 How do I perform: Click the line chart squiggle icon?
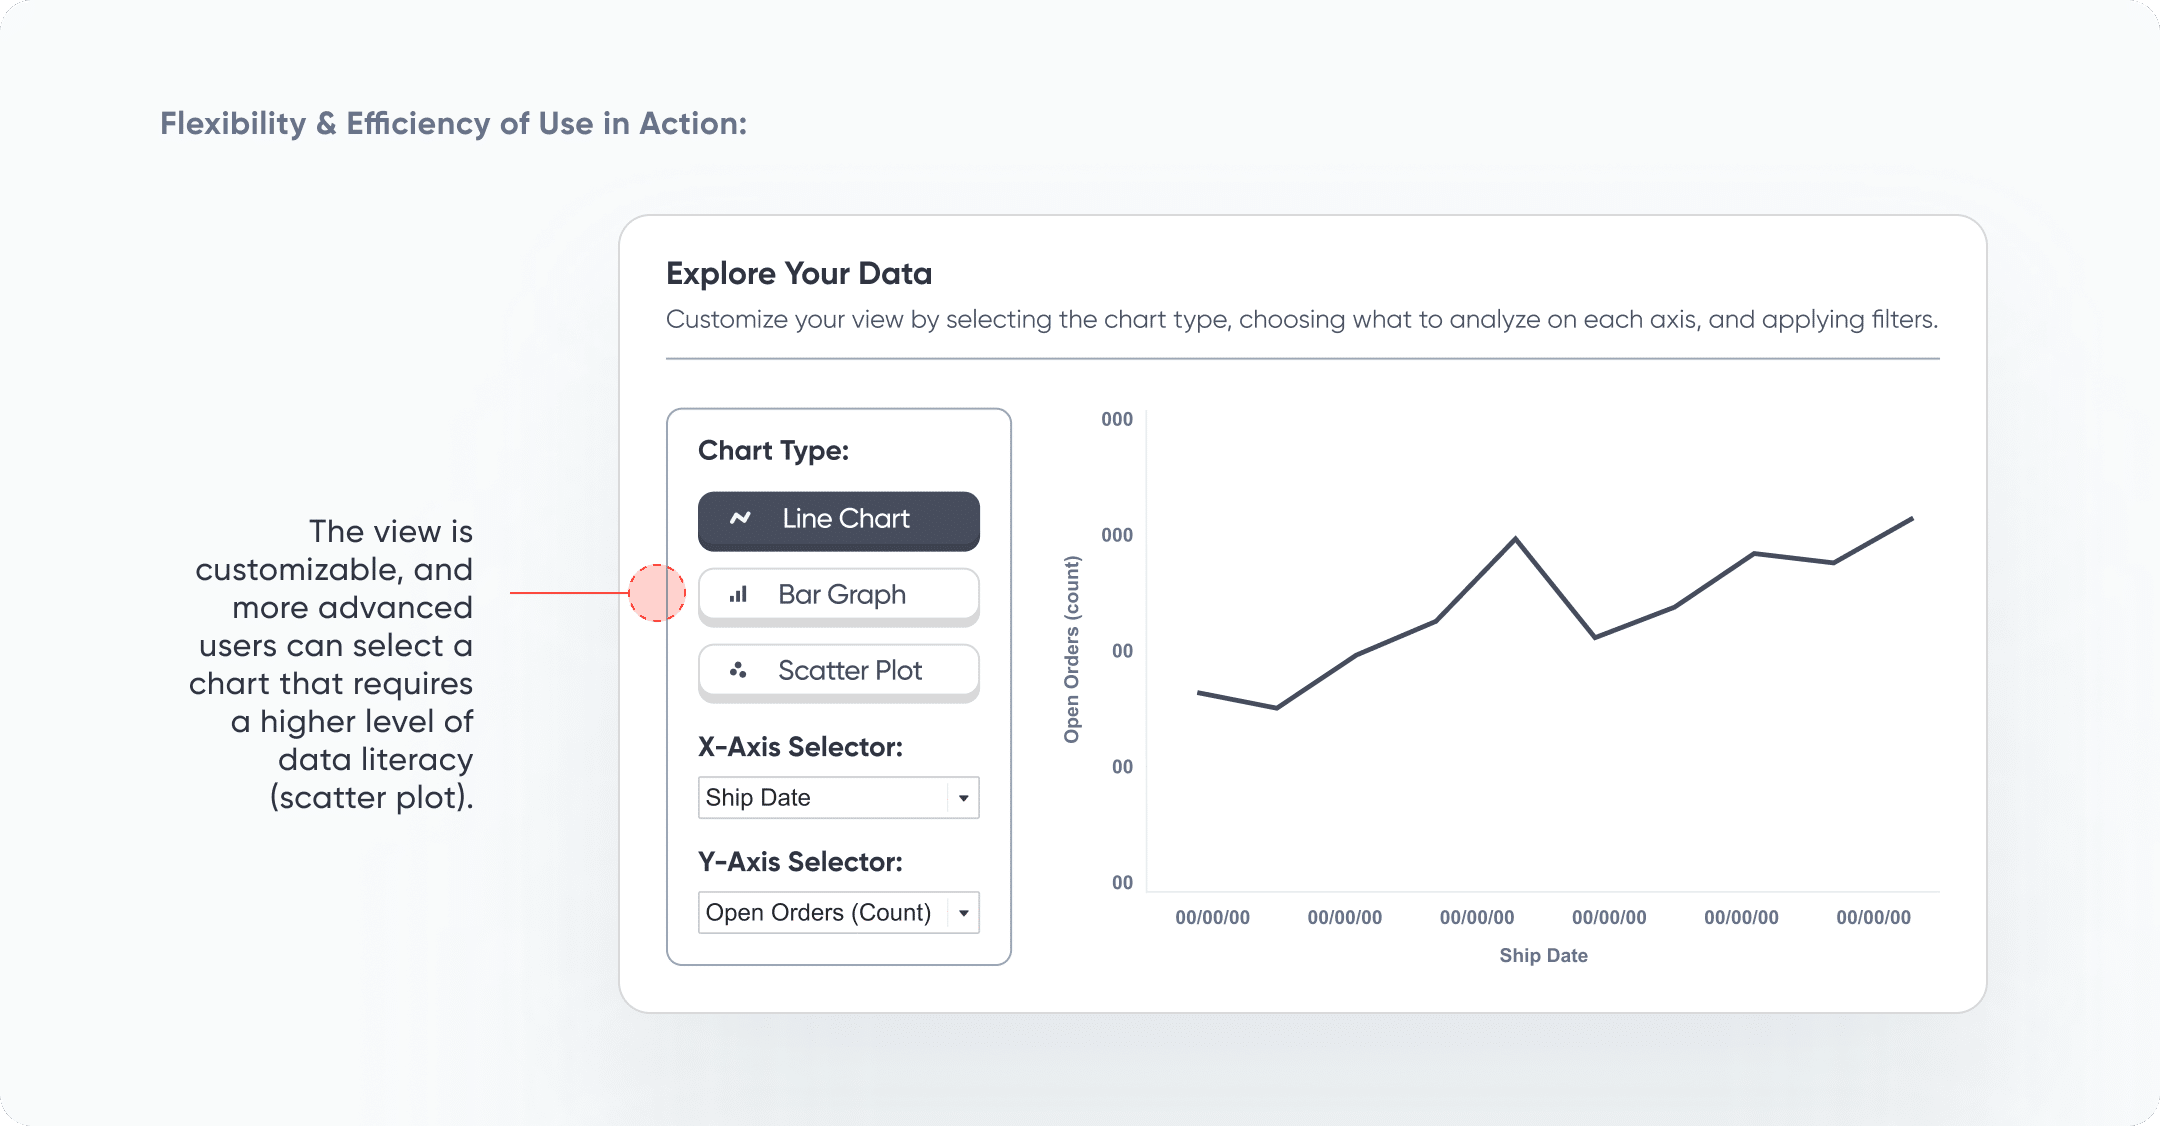740,518
